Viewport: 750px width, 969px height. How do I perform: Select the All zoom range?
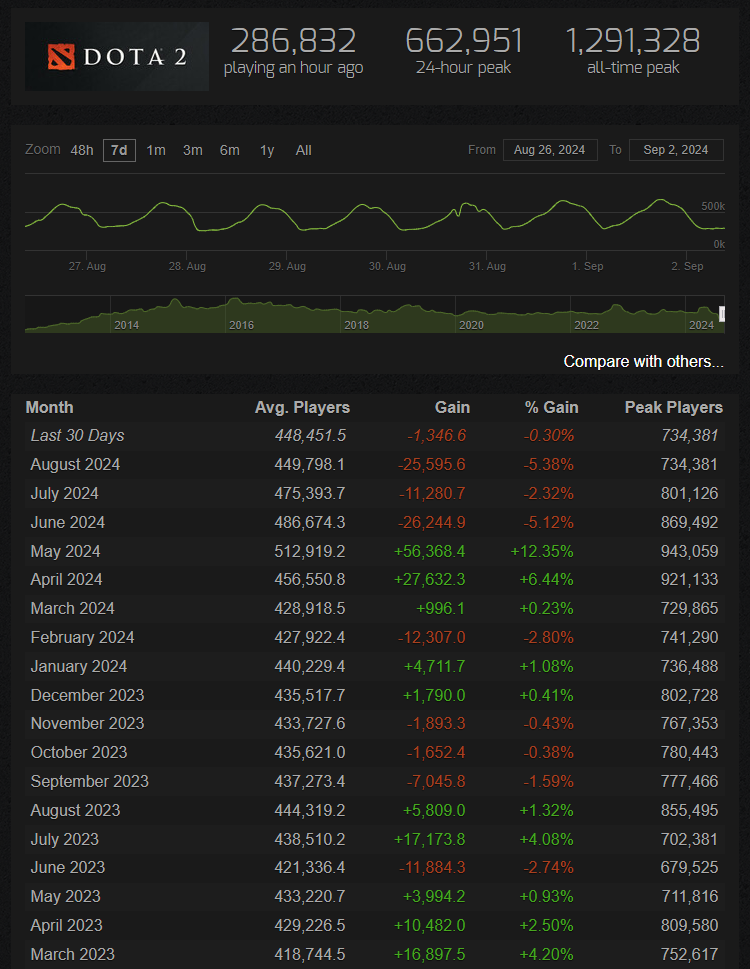[303, 150]
